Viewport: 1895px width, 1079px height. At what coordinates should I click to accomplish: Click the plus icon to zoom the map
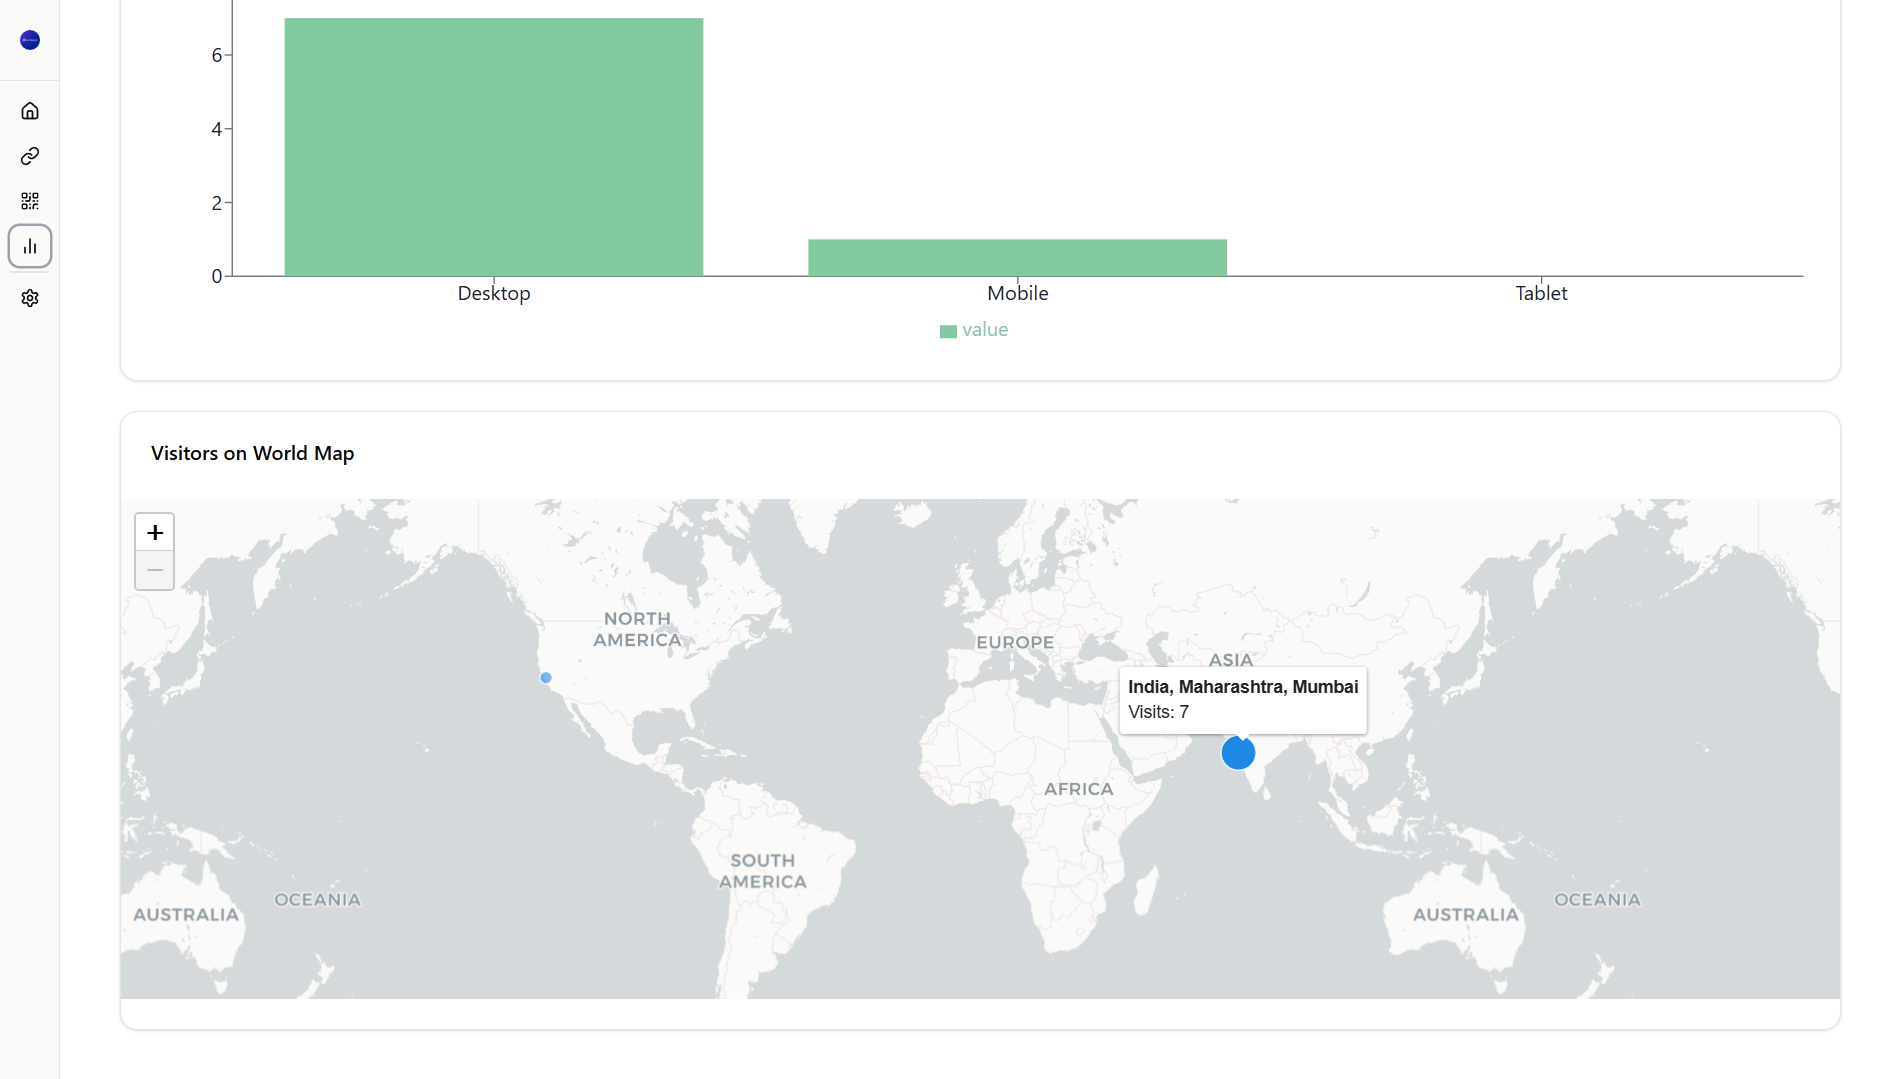tap(154, 532)
